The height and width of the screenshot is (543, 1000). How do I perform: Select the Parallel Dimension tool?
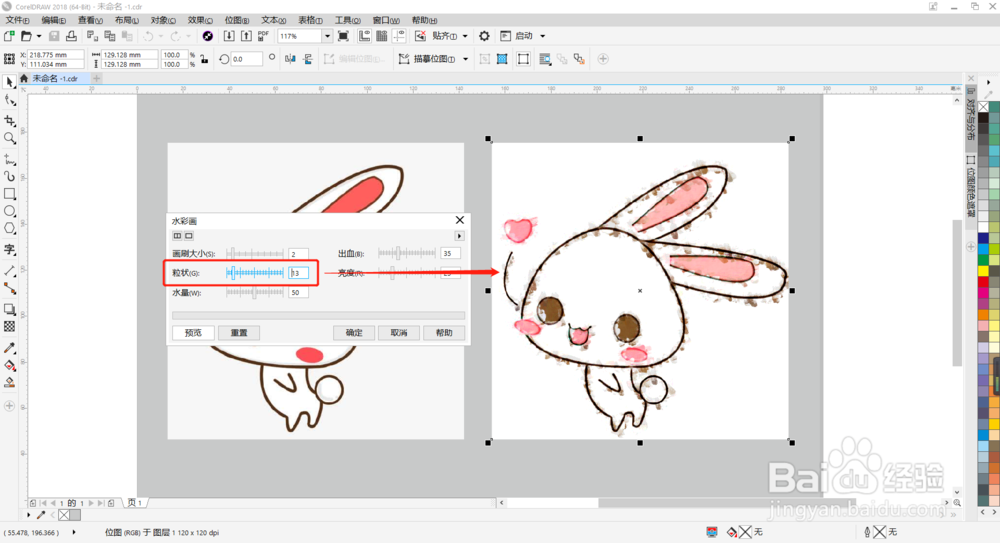point(10,271)
